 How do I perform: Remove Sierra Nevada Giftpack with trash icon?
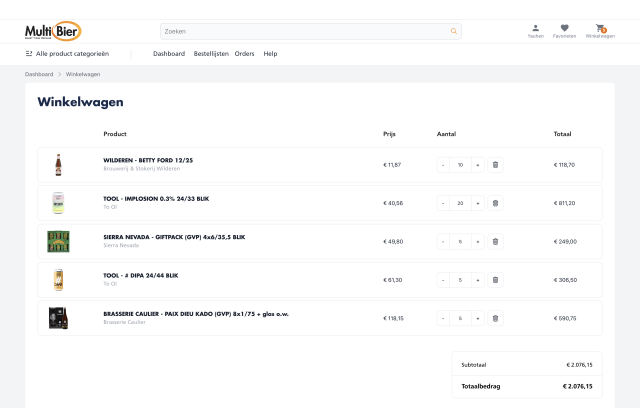(495, 242)
